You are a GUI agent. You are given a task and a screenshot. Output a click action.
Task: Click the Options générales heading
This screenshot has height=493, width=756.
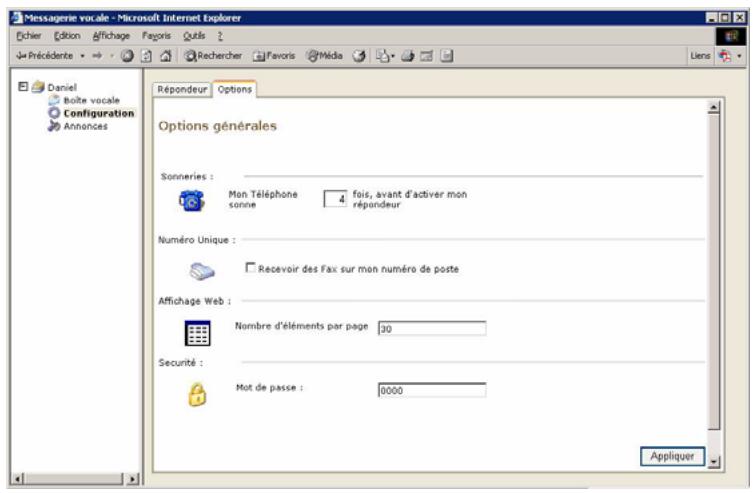pos(217,126)
